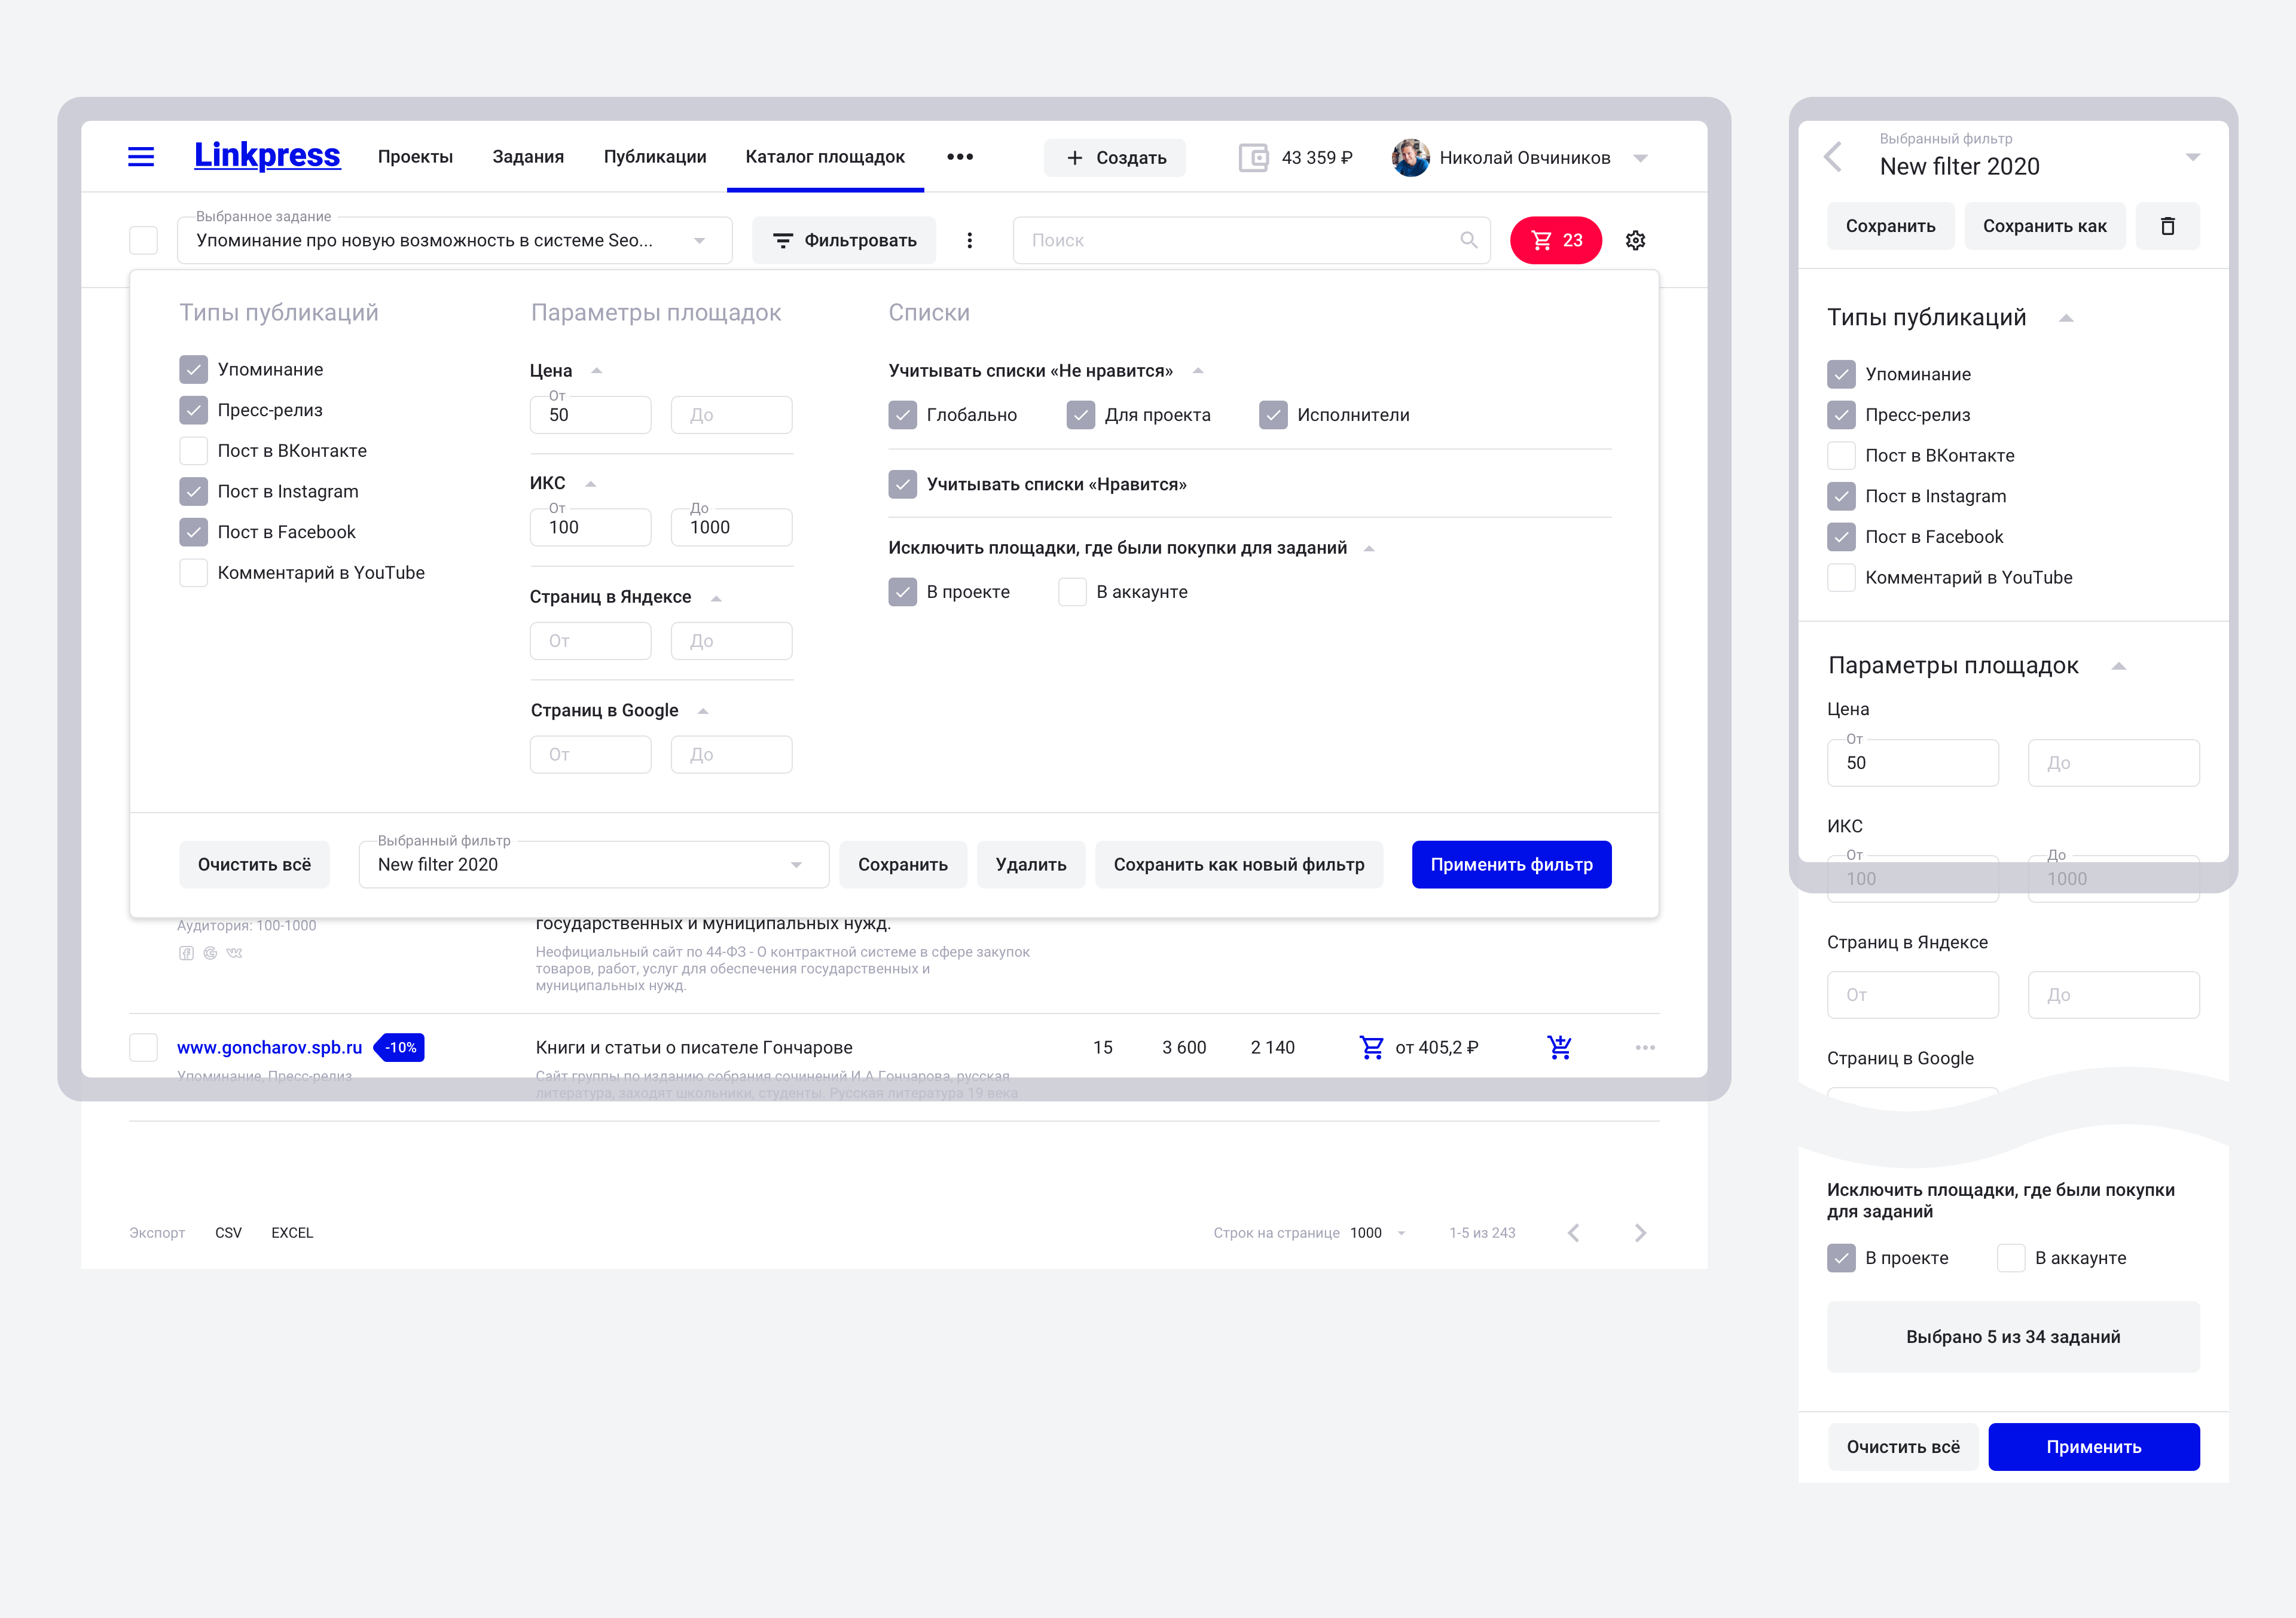Screen dimensions: 2296x1618
Task: Enable Пост в ВКонтакте checkbox in desktop filter
Action: 194,451
